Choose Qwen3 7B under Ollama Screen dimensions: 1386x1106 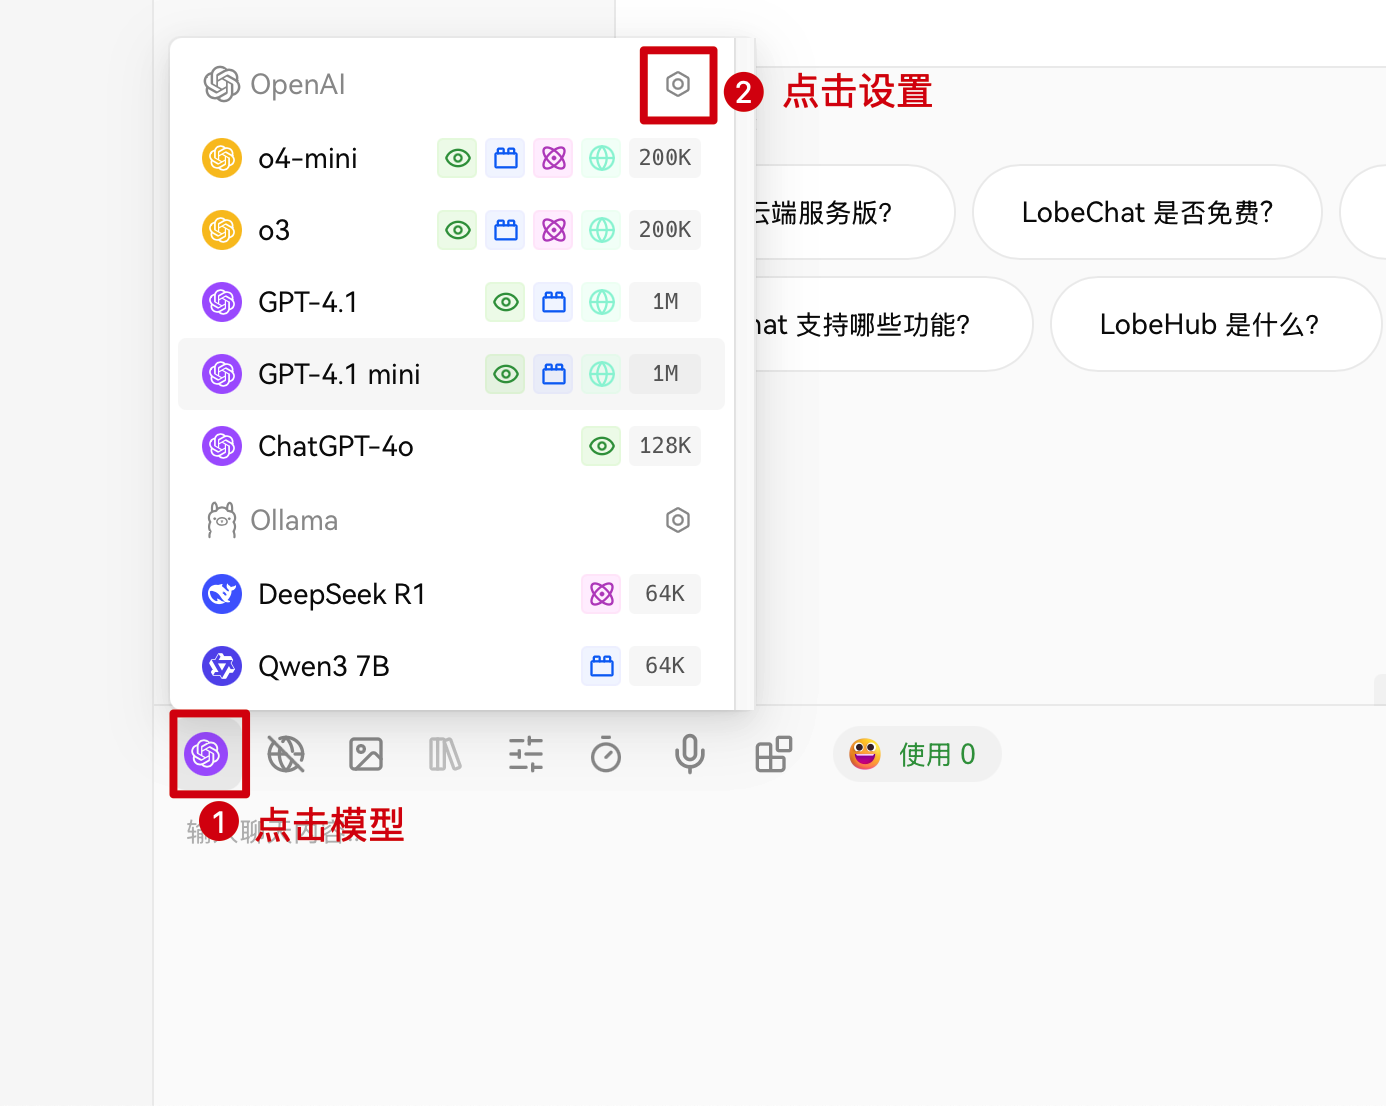[323, 665]
